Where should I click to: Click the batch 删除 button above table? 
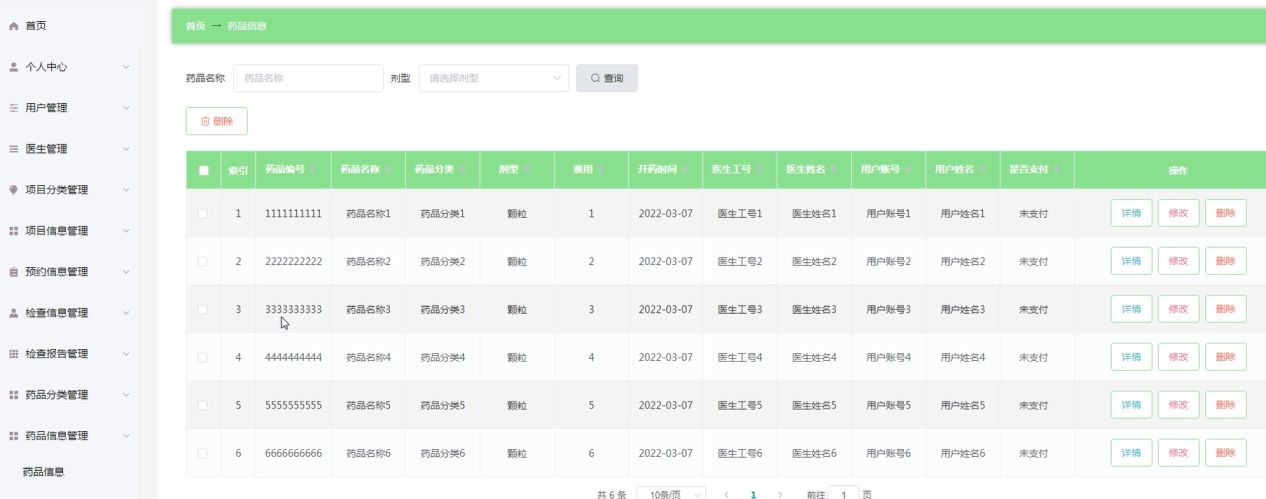pos(217,121)
